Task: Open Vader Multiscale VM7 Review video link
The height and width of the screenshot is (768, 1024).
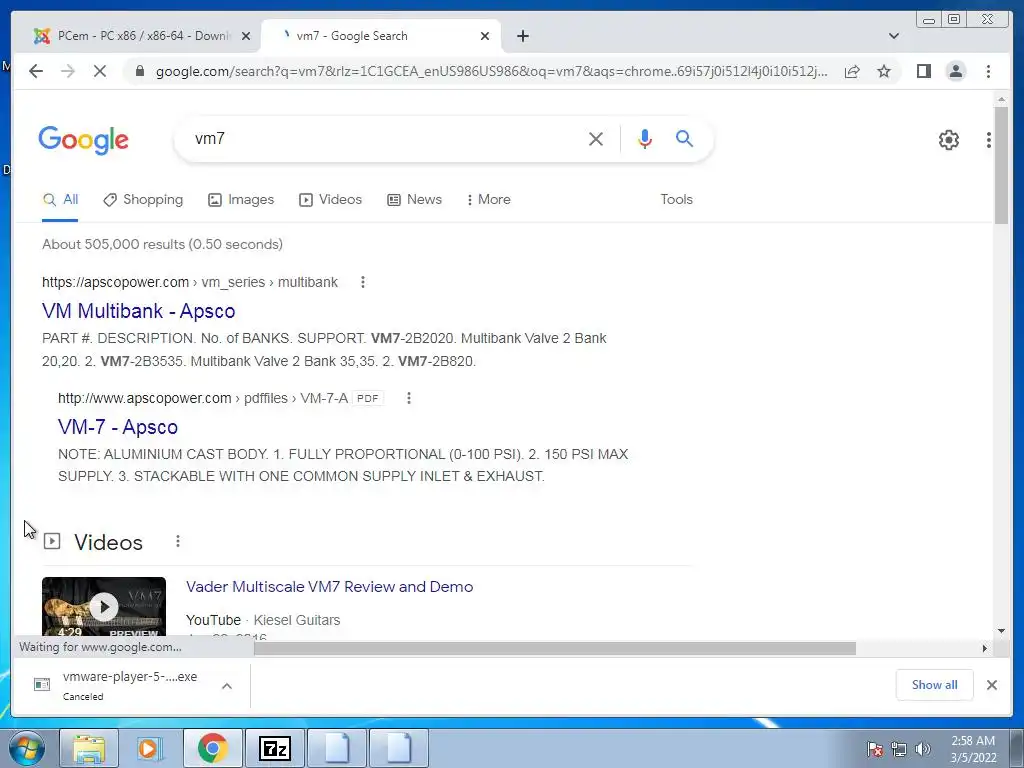Action: (329, 586)
